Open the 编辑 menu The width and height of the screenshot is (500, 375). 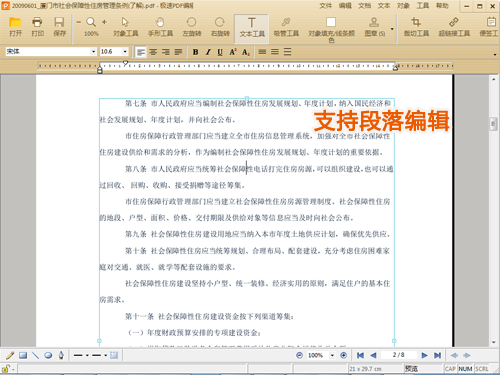345,6
